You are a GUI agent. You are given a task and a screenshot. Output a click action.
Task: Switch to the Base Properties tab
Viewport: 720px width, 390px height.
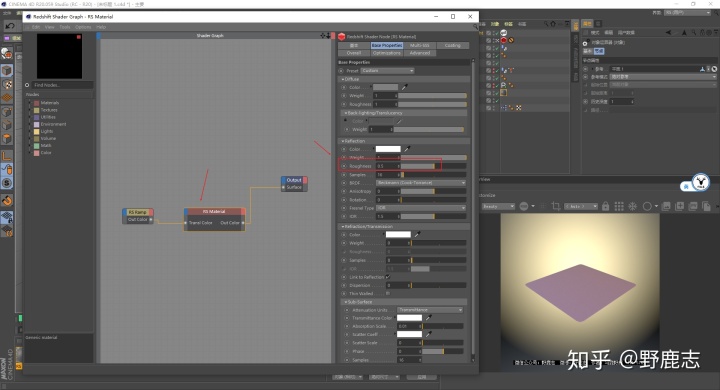coord(387,45)
